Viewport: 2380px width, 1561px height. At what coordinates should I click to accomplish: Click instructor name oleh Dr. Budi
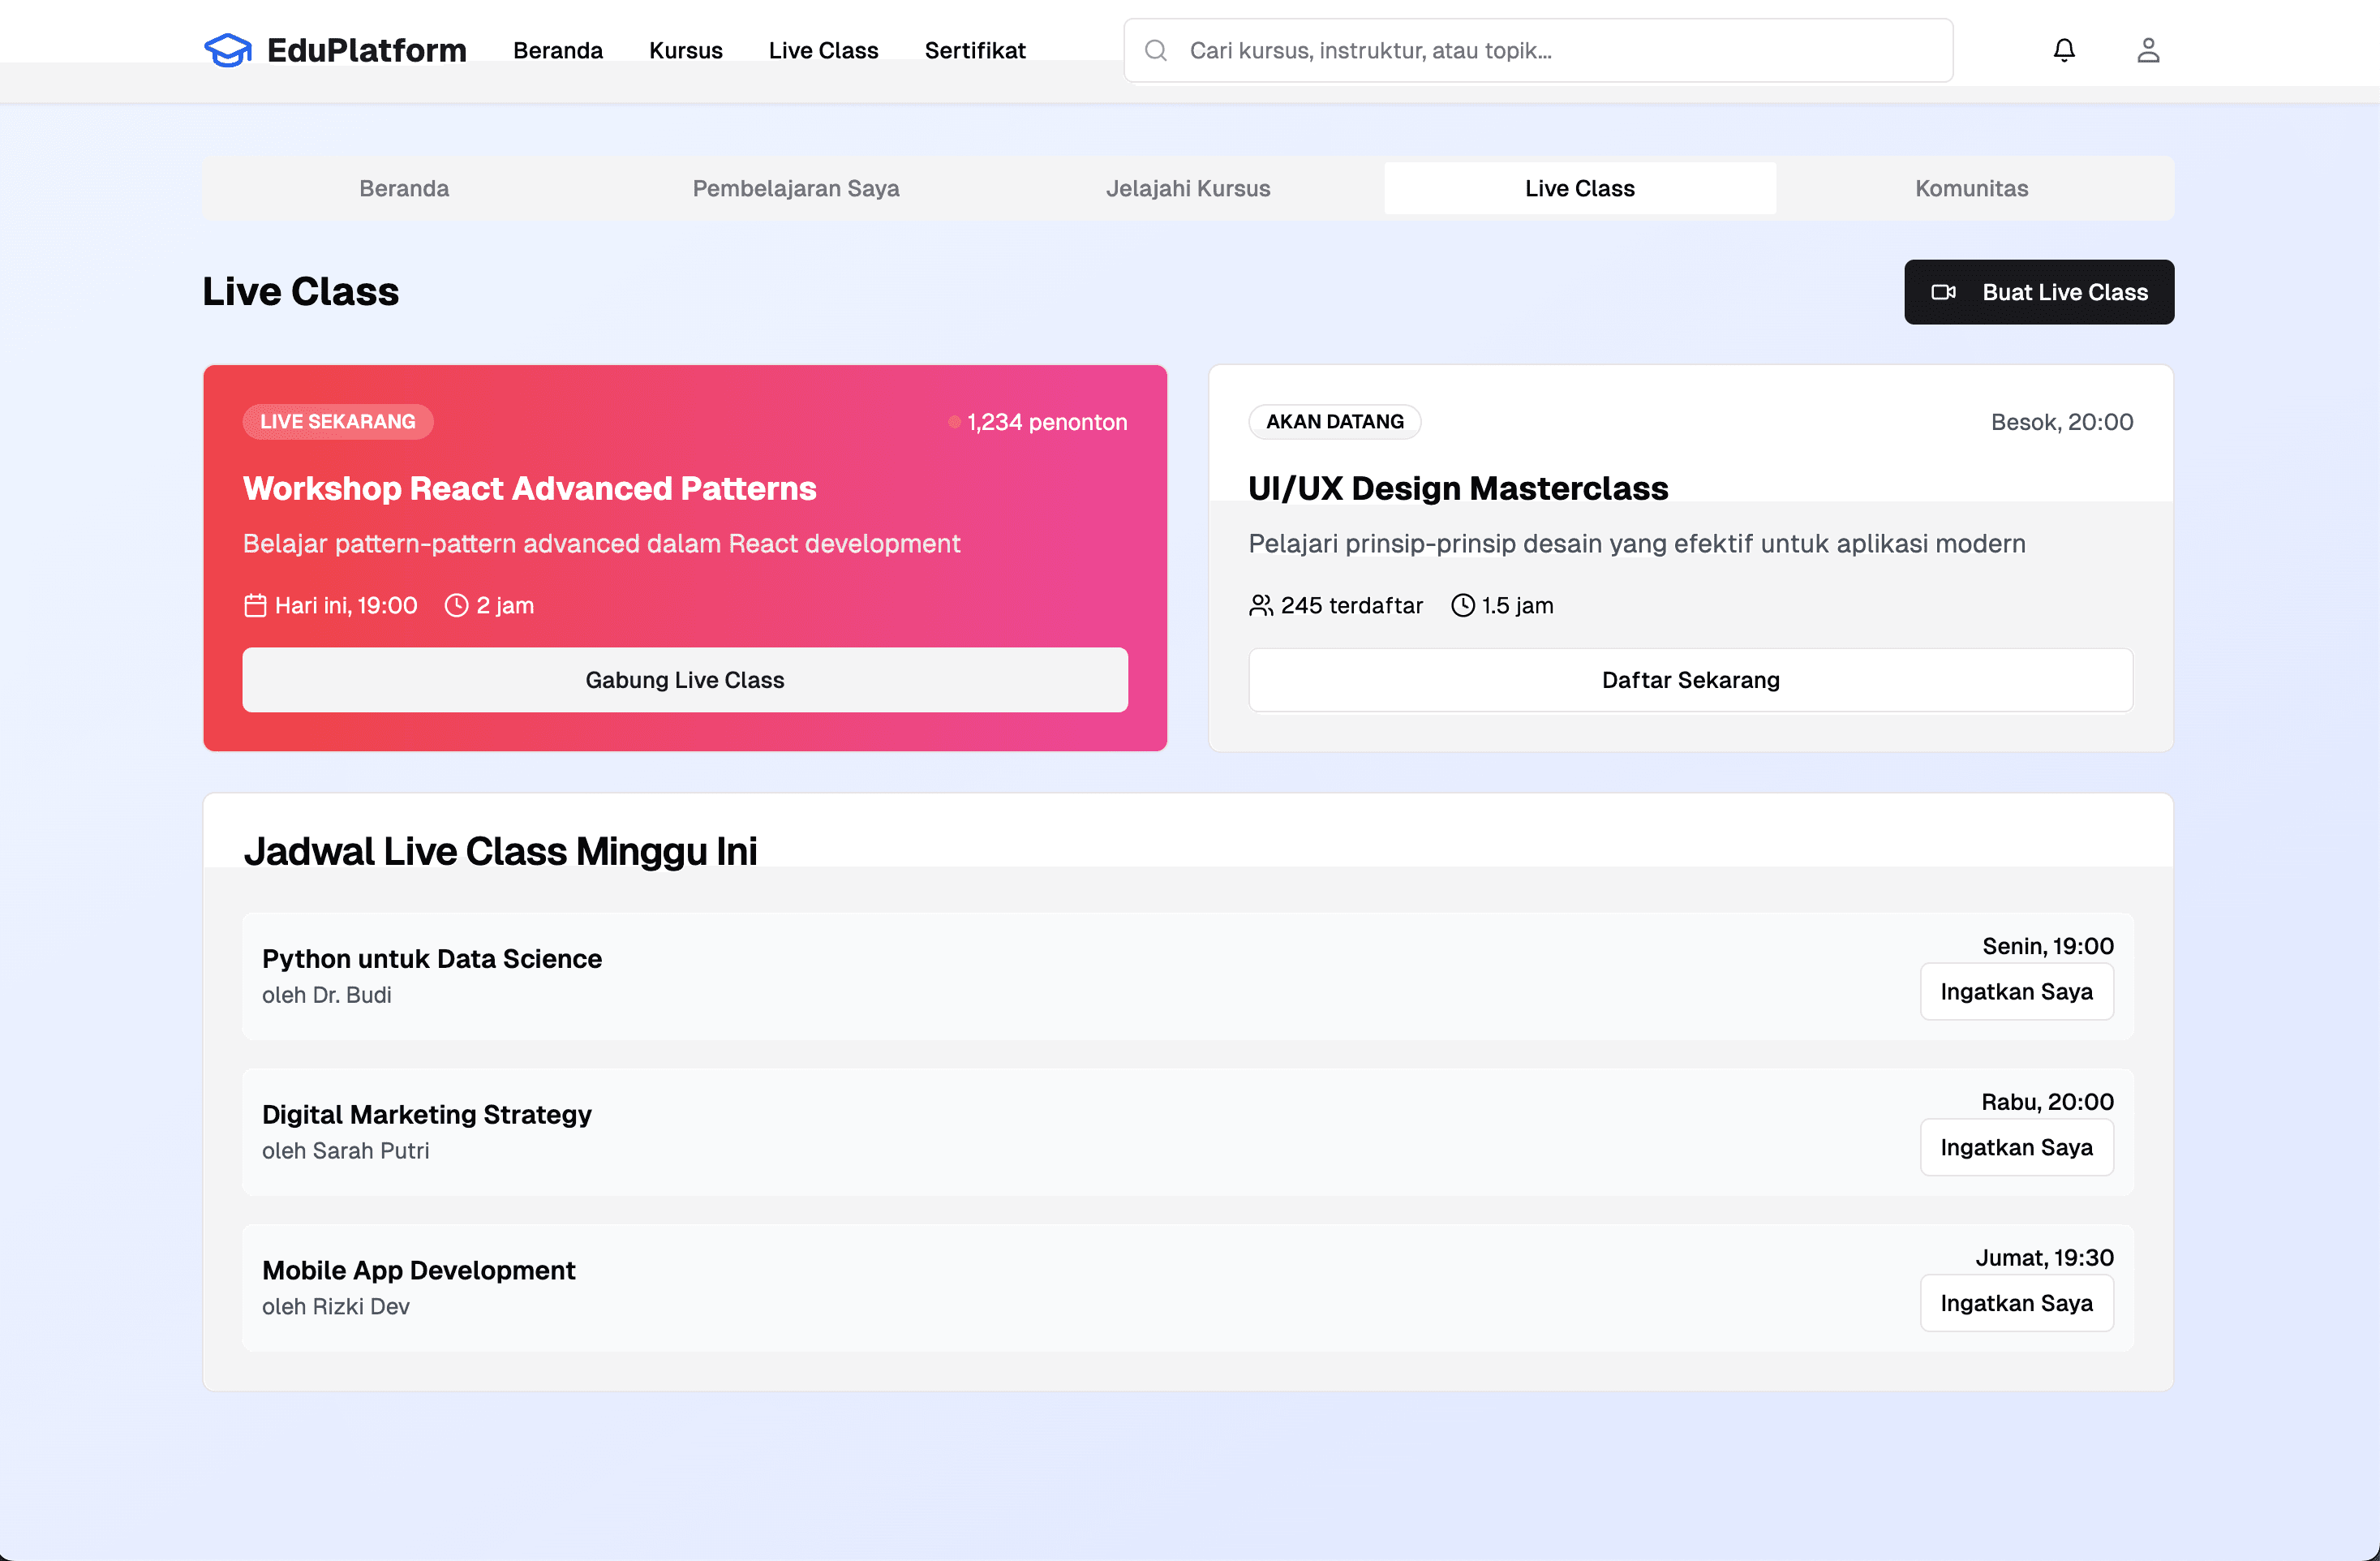click(327, 995)
